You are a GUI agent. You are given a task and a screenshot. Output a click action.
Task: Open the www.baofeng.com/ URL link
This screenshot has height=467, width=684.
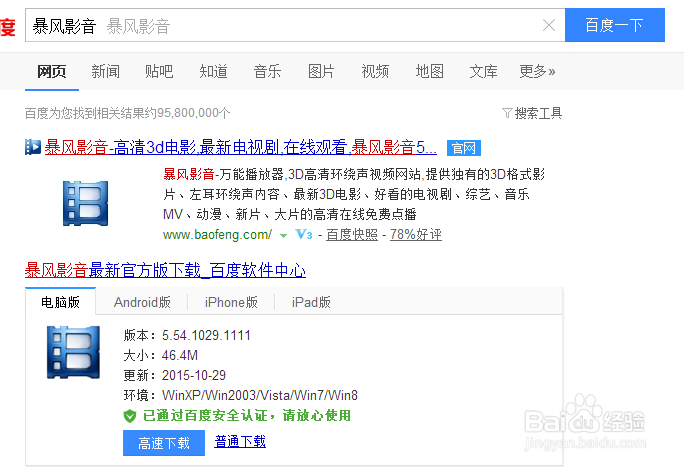(217, 235)
